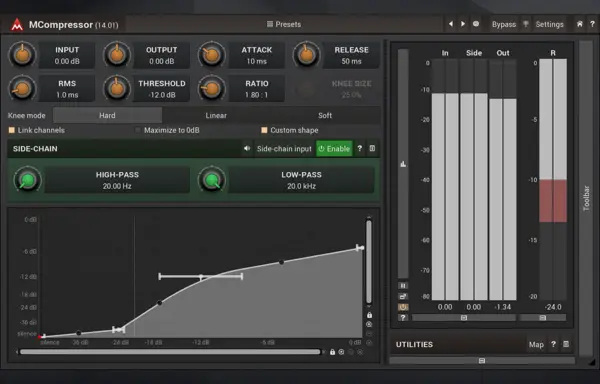Click the In/Side/Out meter collapse bar
Screen dimensions: 600x384
(x=464, y=318)
